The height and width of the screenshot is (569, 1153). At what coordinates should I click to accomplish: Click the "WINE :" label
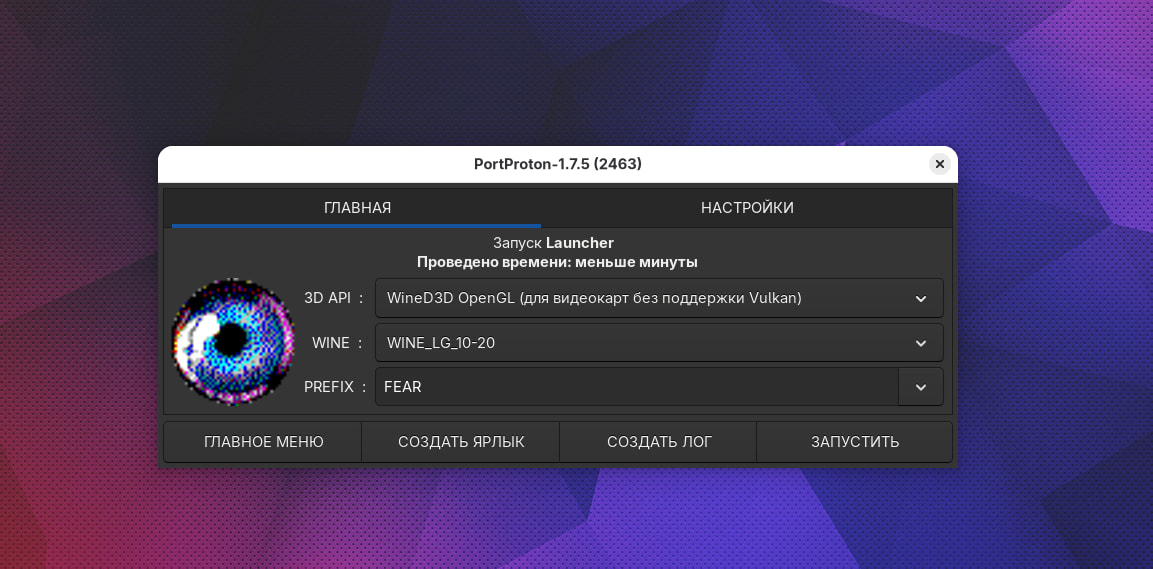point(338,343)
